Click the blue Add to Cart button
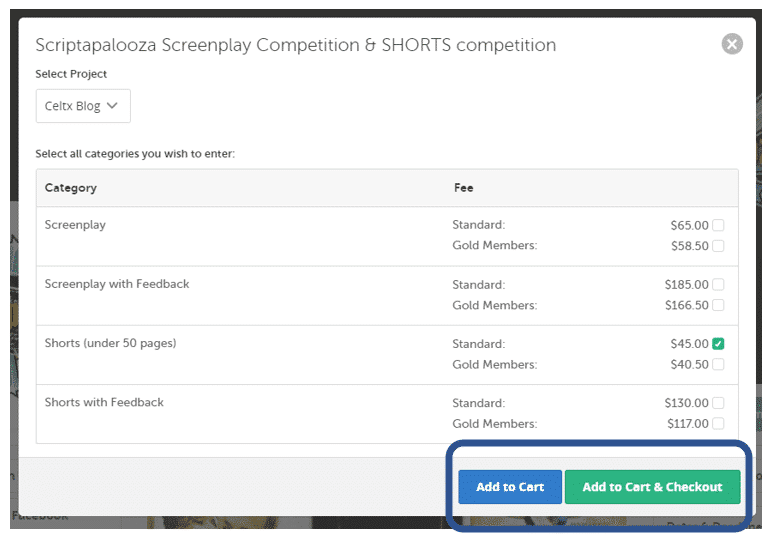This screenshot has height=539, width=775. click(510, 487)
